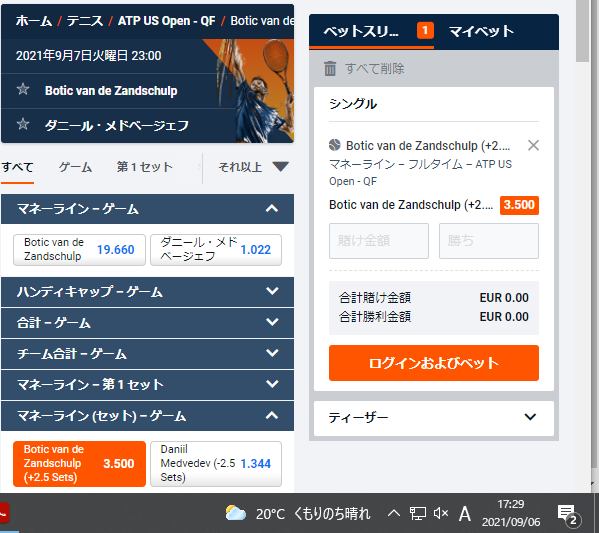599x533 pixels.
Task: Open weather widget in taskbar
Action: pos(298,513)
